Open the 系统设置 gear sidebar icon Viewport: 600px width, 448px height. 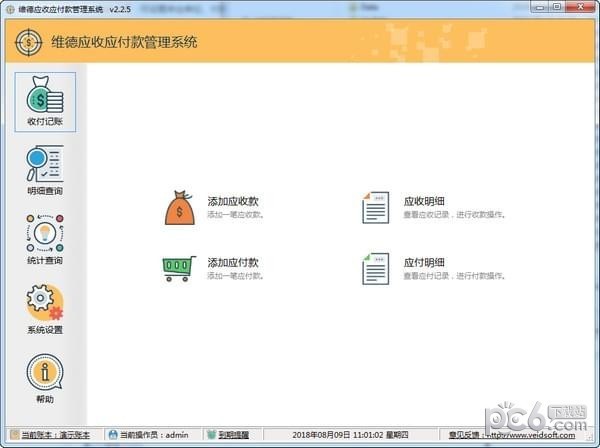[45, 303]
